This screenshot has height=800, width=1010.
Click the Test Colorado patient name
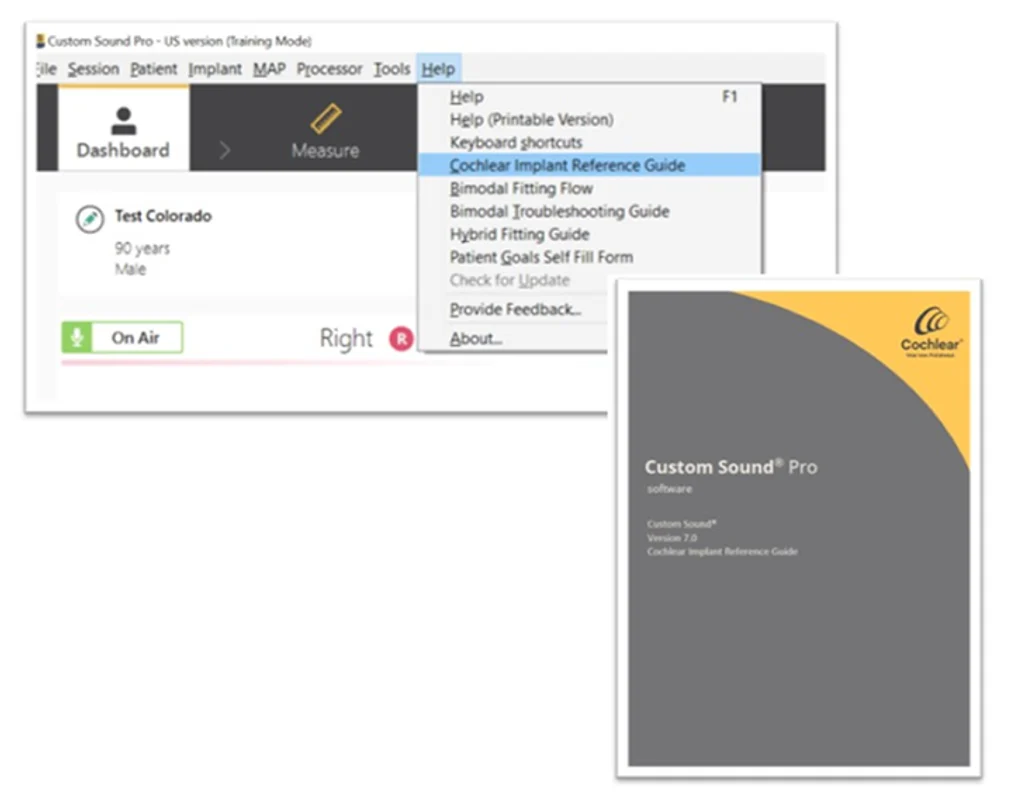163,216
